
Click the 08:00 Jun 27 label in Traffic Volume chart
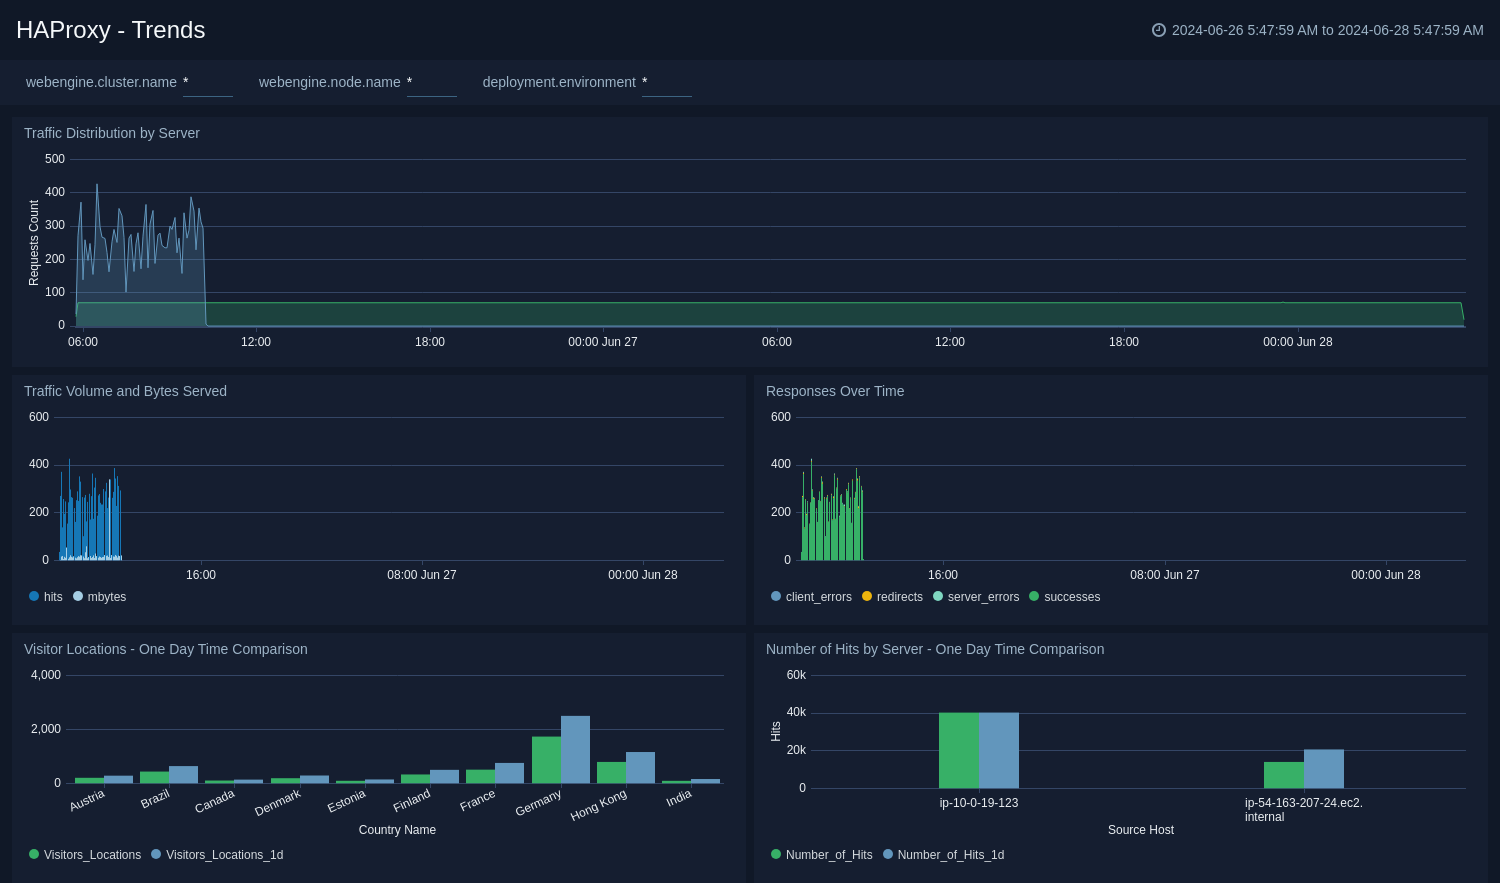click(x=422, y=575)
